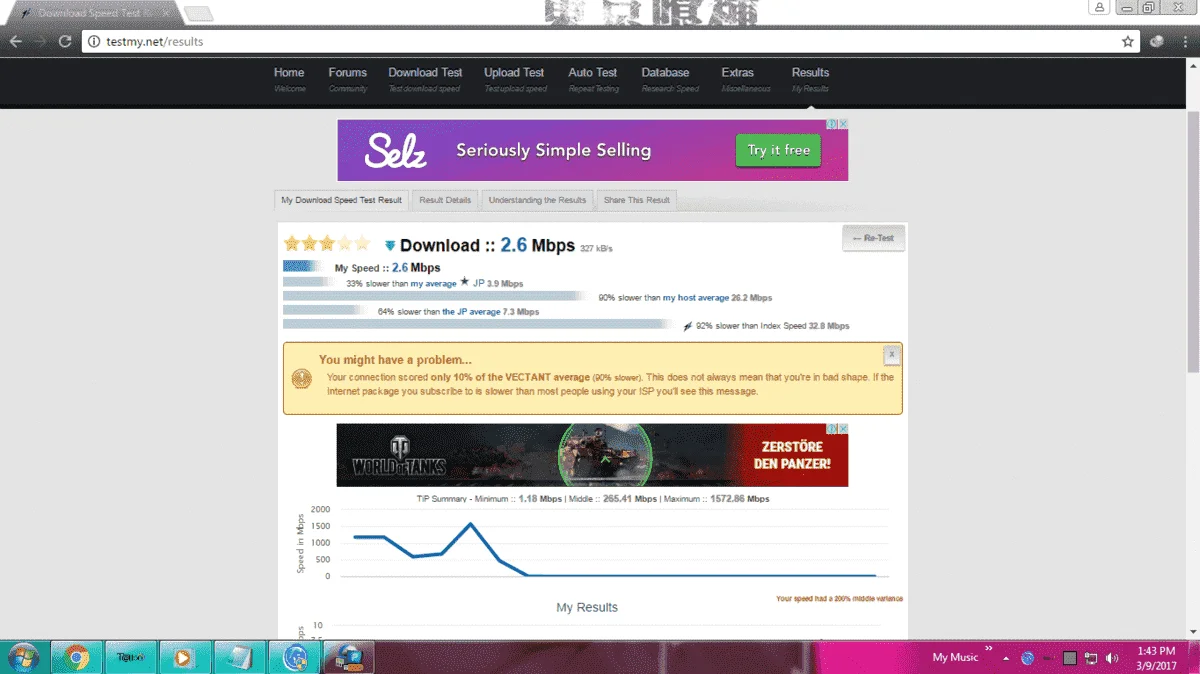View the site information icon in address bar
Screen dimensions: 1200x674
click(x=94, y=41)
